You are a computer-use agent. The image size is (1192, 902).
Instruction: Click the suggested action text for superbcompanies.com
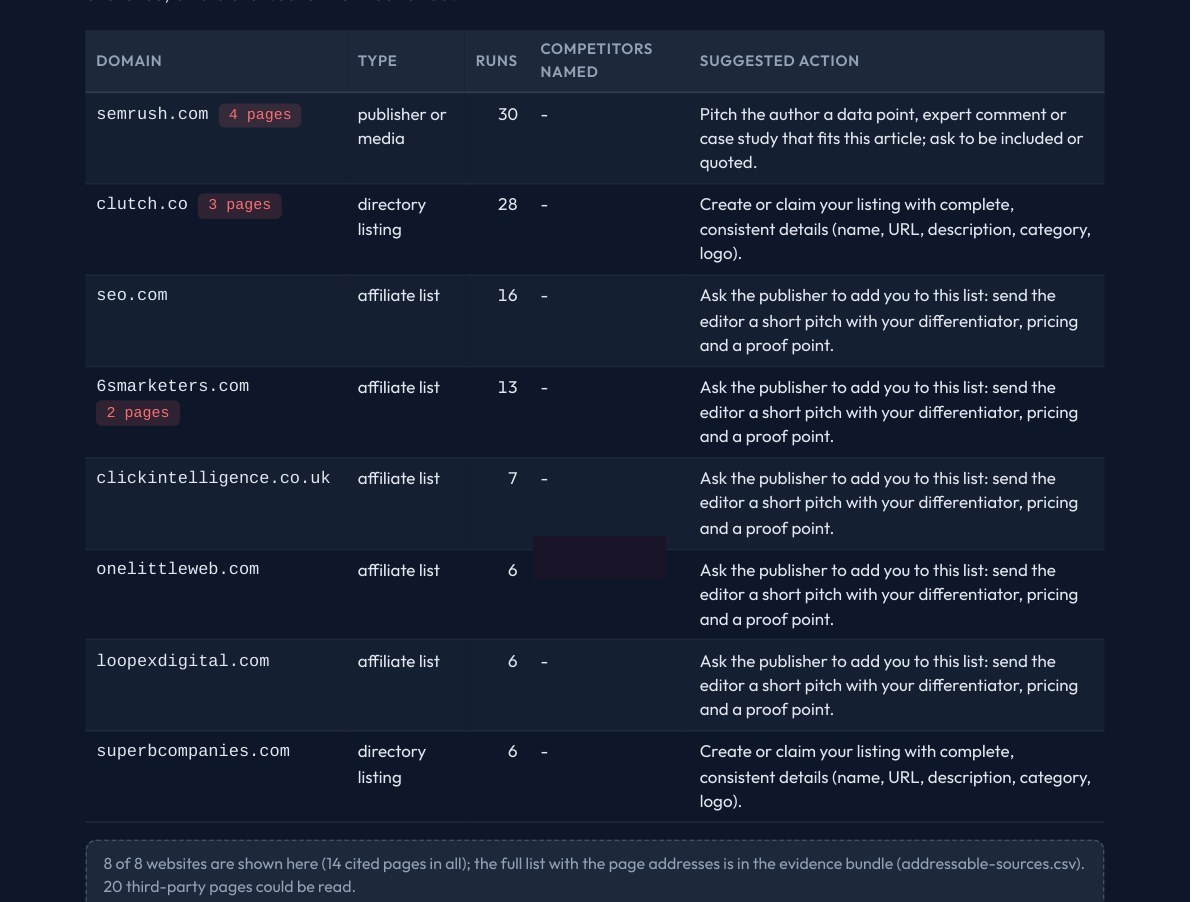(x=895, y=776)
